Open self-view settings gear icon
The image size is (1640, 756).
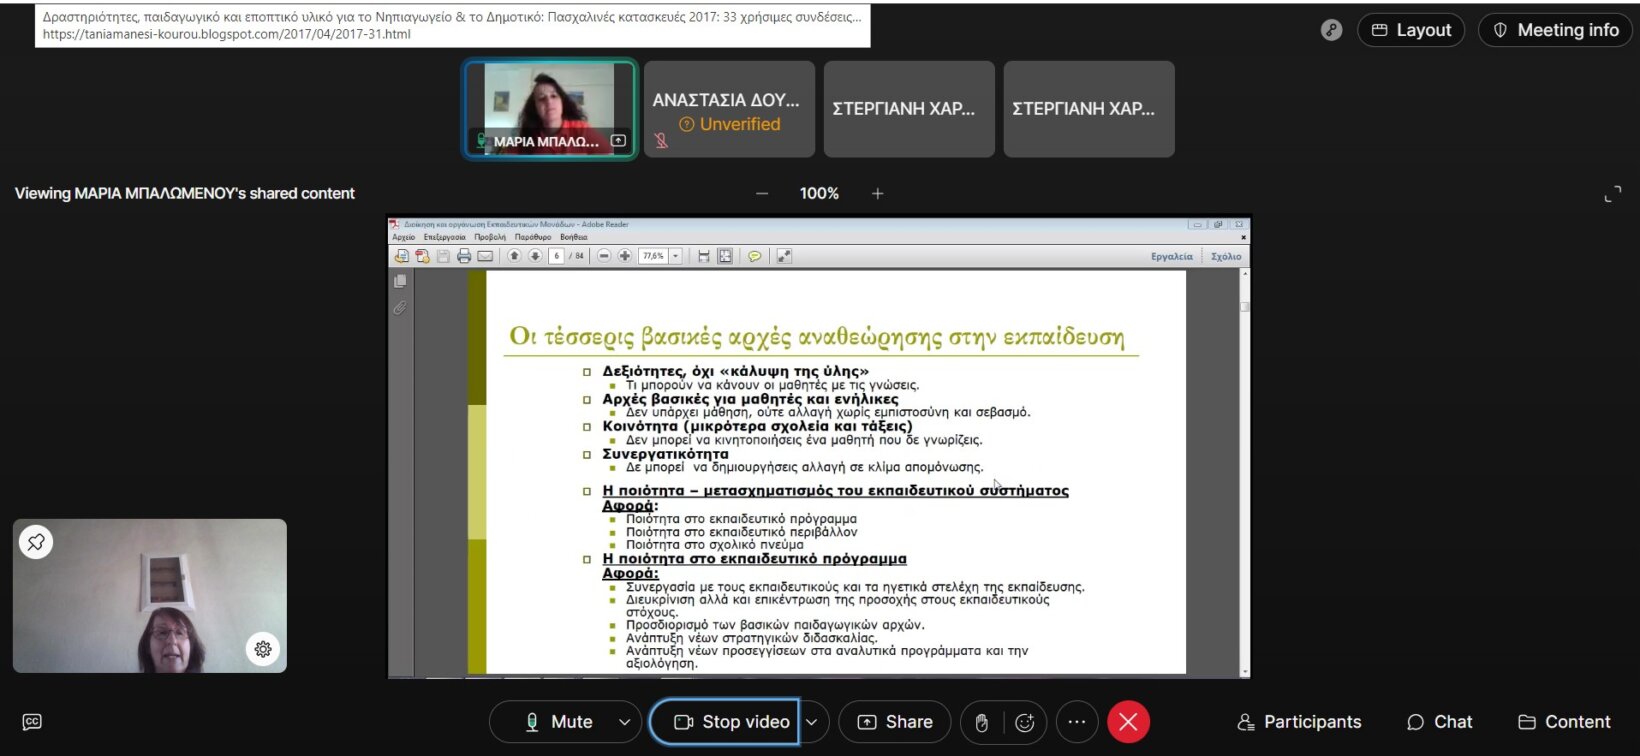tap(263, 649)
